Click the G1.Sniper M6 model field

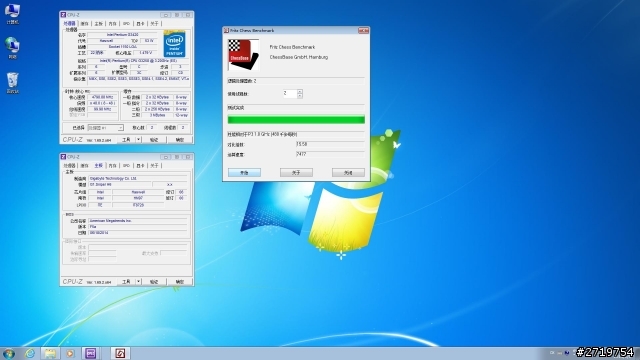pos(120,184)
